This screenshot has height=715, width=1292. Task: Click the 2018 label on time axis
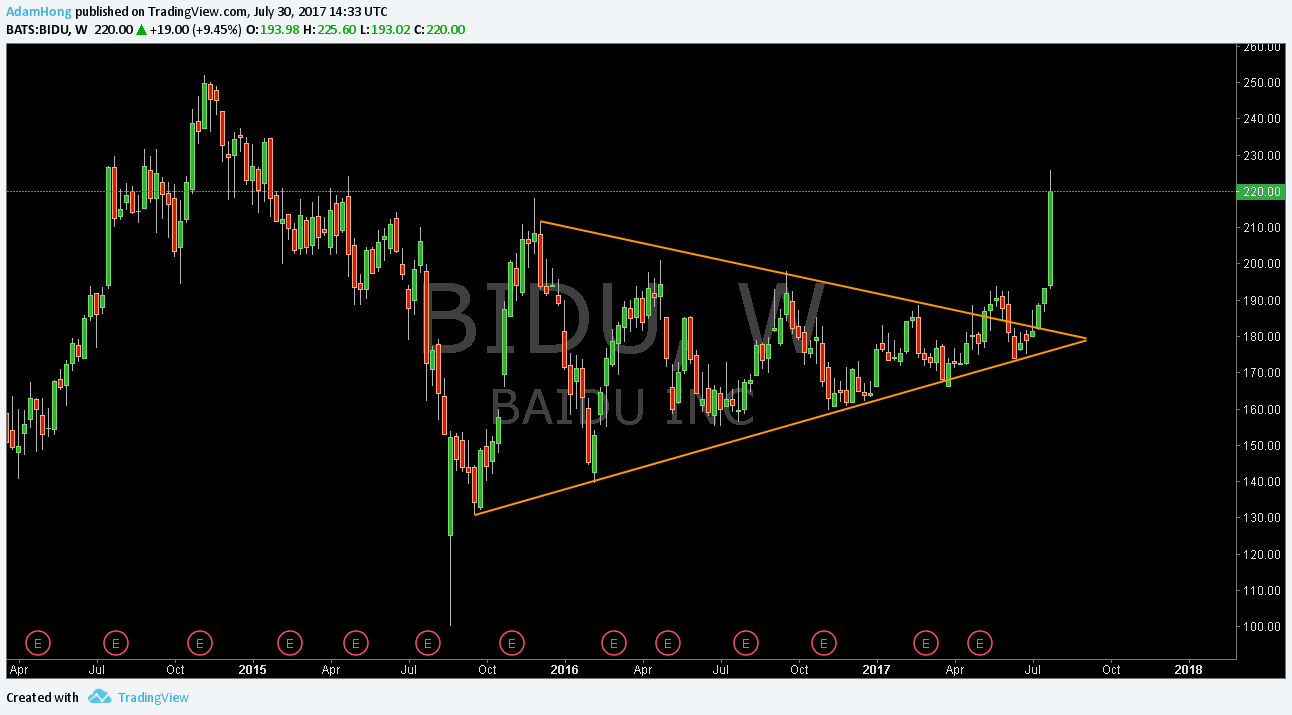[x=1188, y=668]
